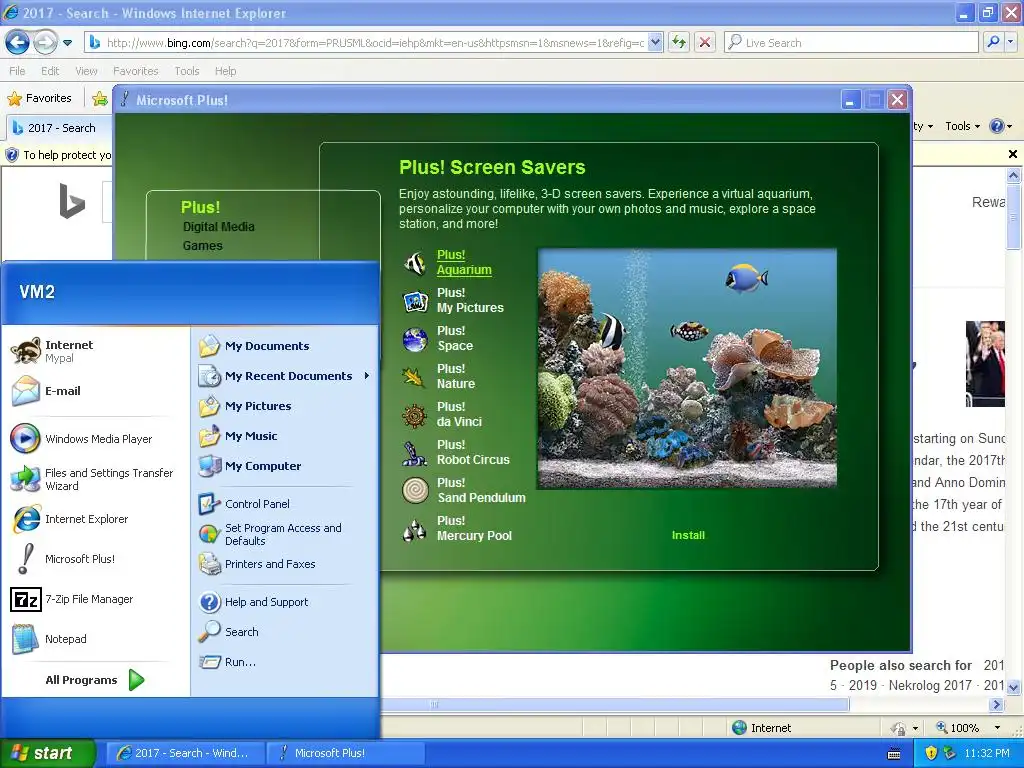The height and width of the screenshot is (768, 1024).
Task: Open Set Program Access and Defaults
Action: tap(284, 534)
